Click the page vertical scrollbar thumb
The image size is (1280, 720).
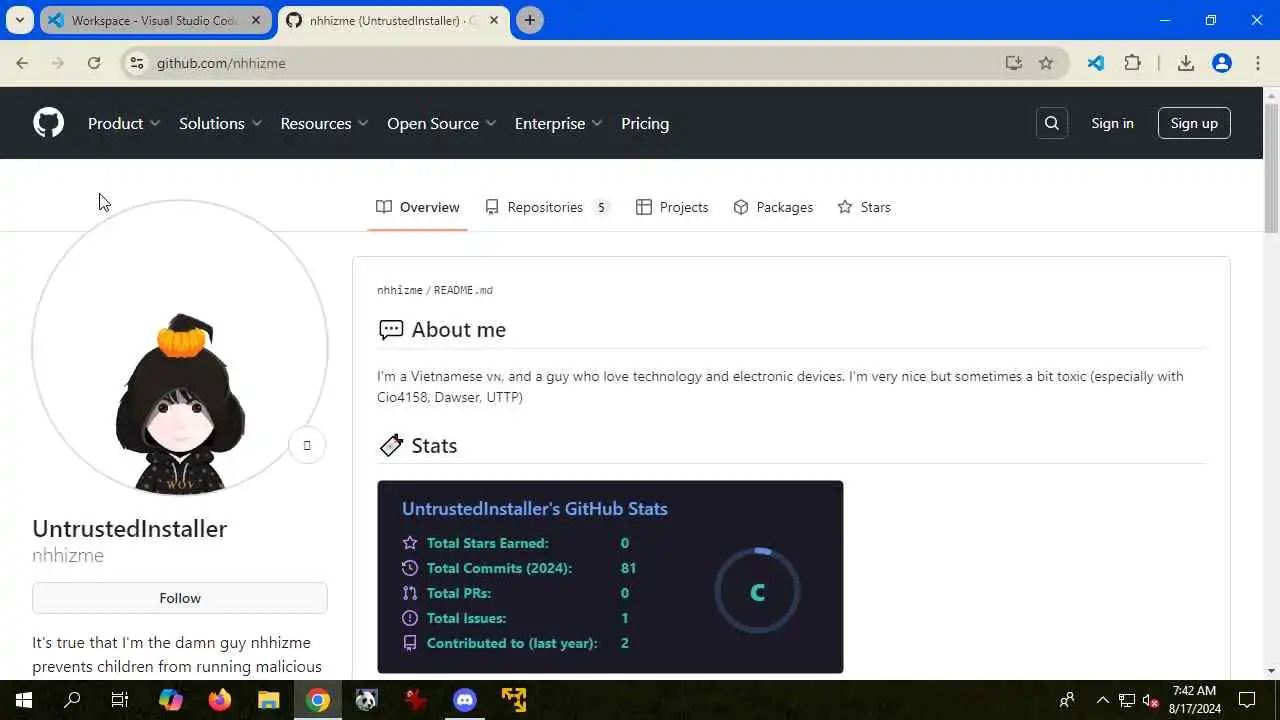[1271, 170]
